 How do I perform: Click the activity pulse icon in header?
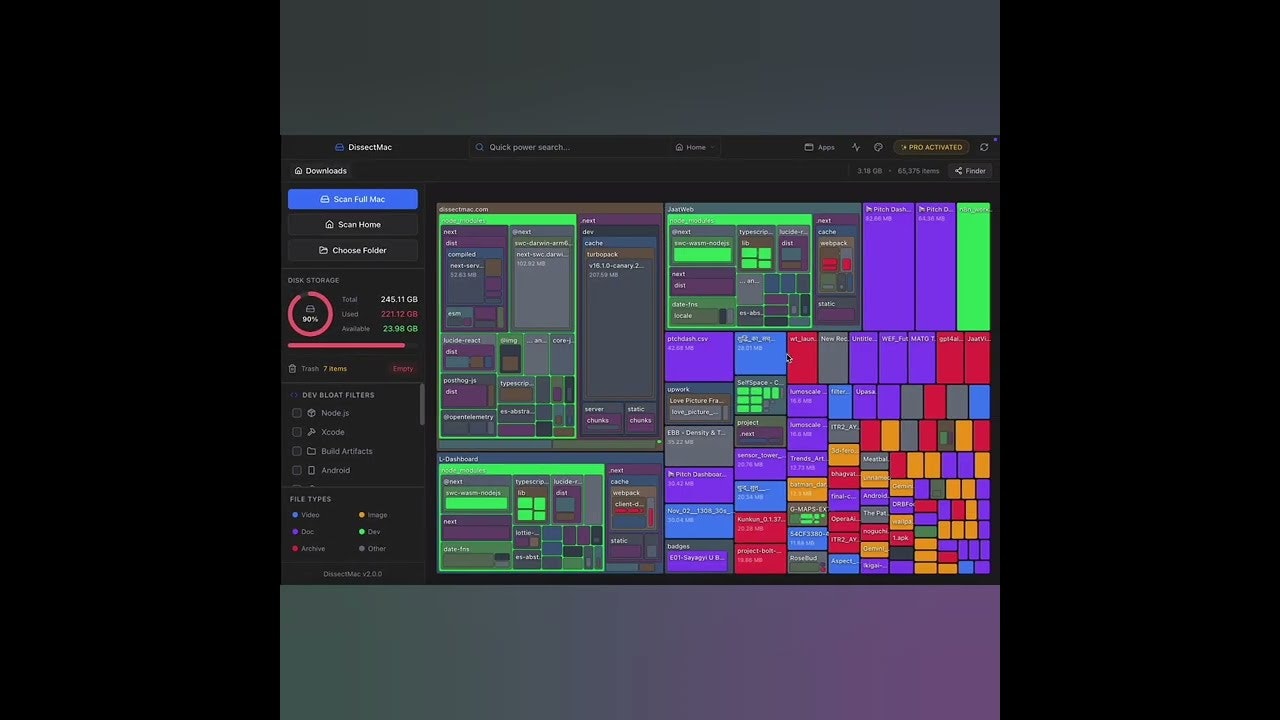coord(856,147)
